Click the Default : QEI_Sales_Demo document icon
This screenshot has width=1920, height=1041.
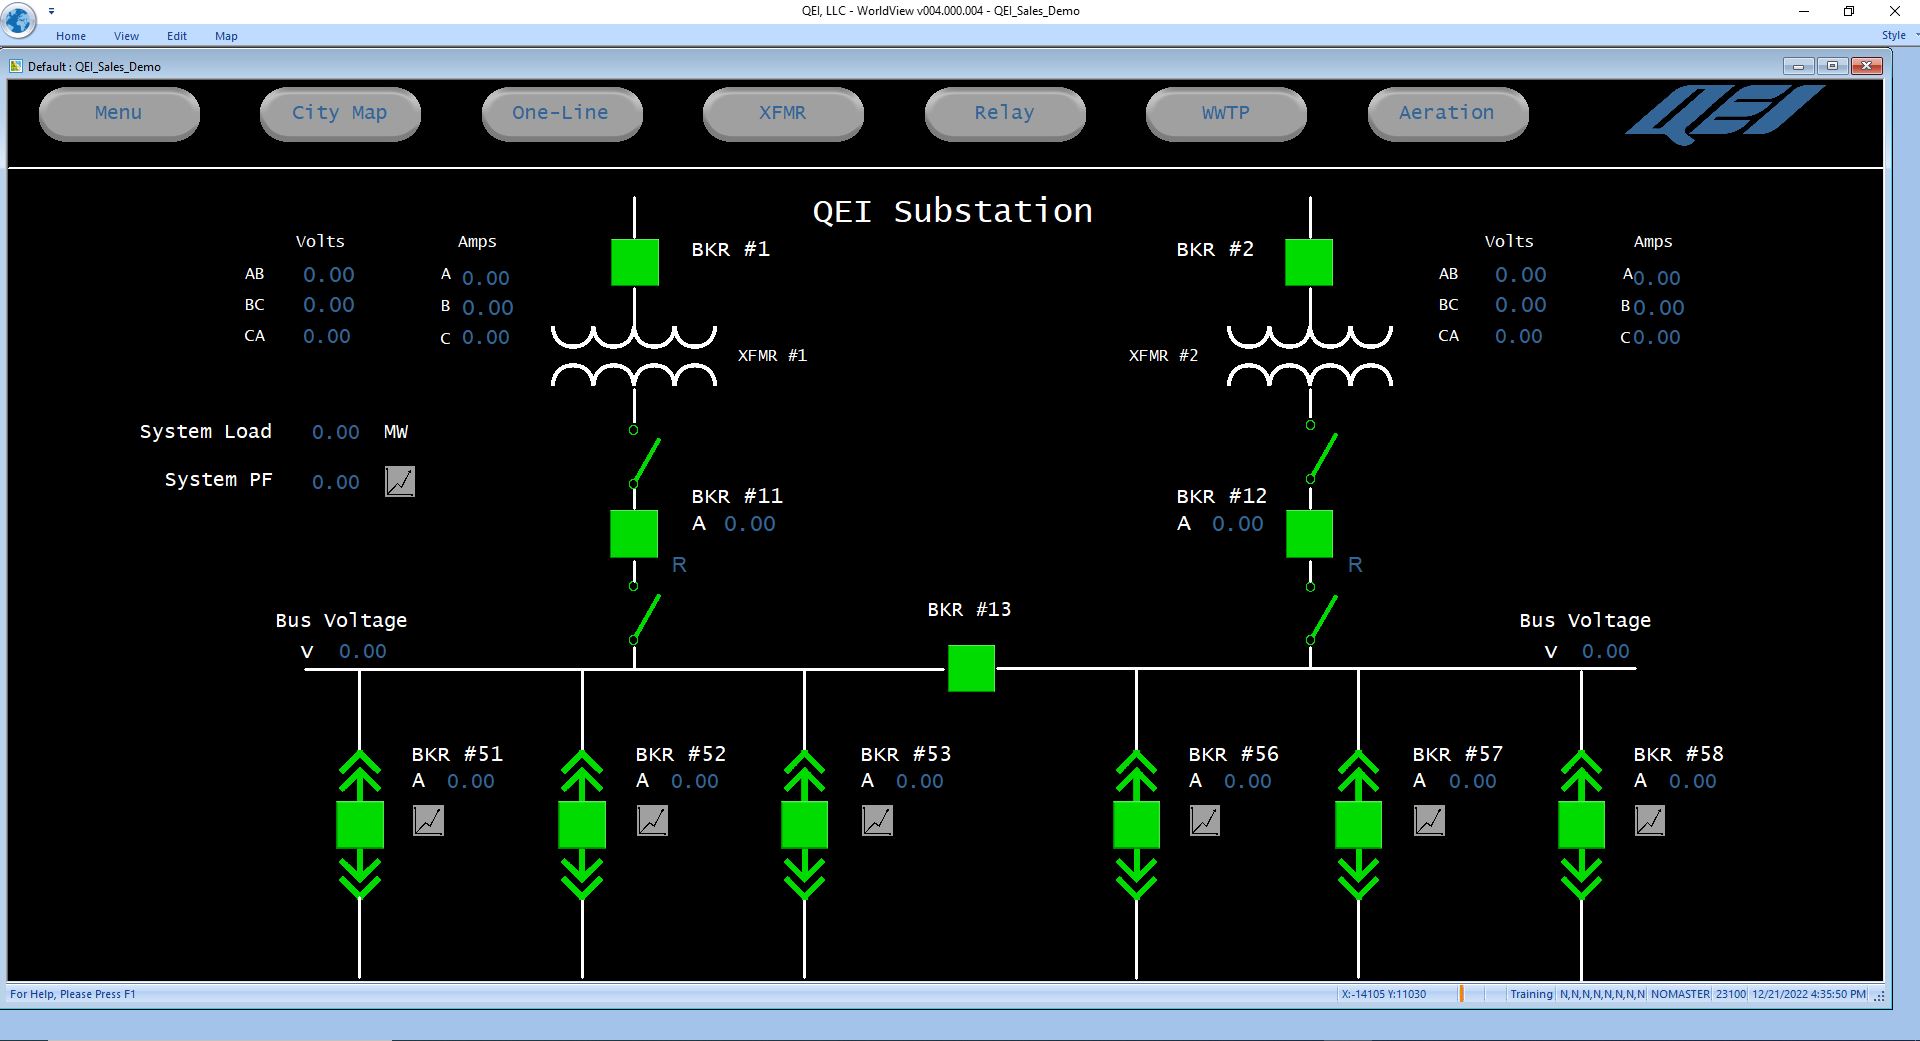[15, 66]
